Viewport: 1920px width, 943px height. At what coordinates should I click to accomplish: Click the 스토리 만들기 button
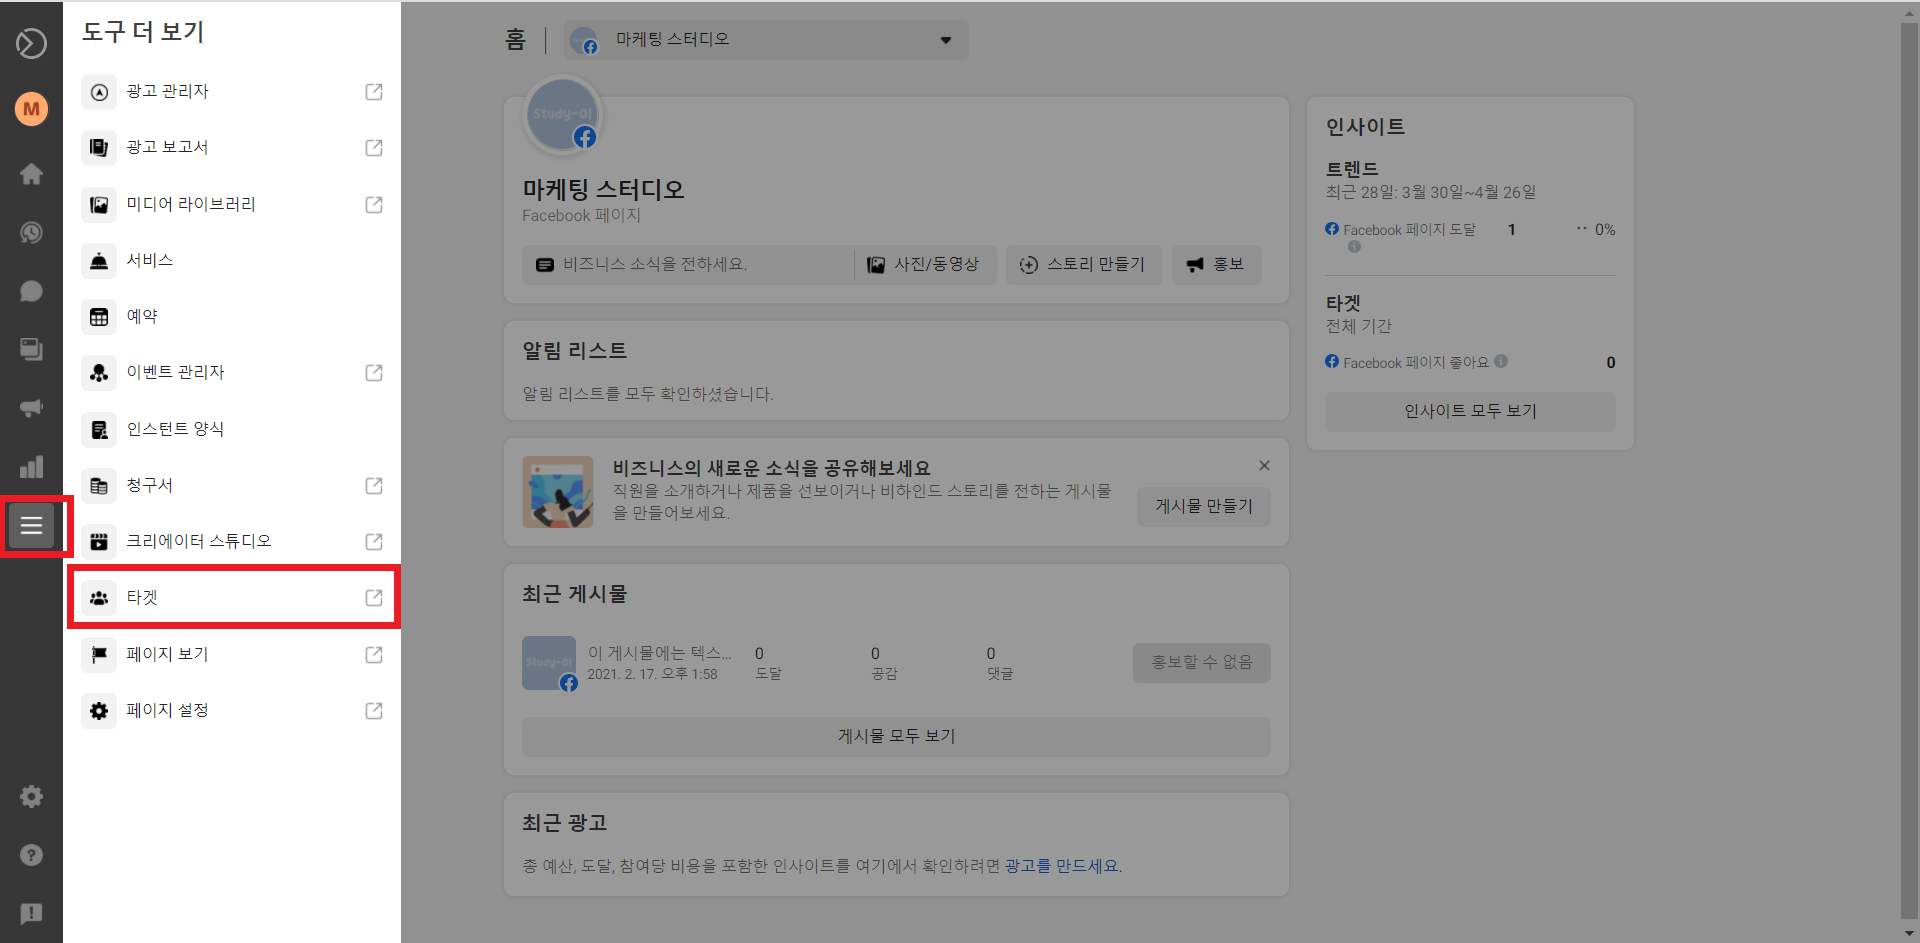[1084, 265]
